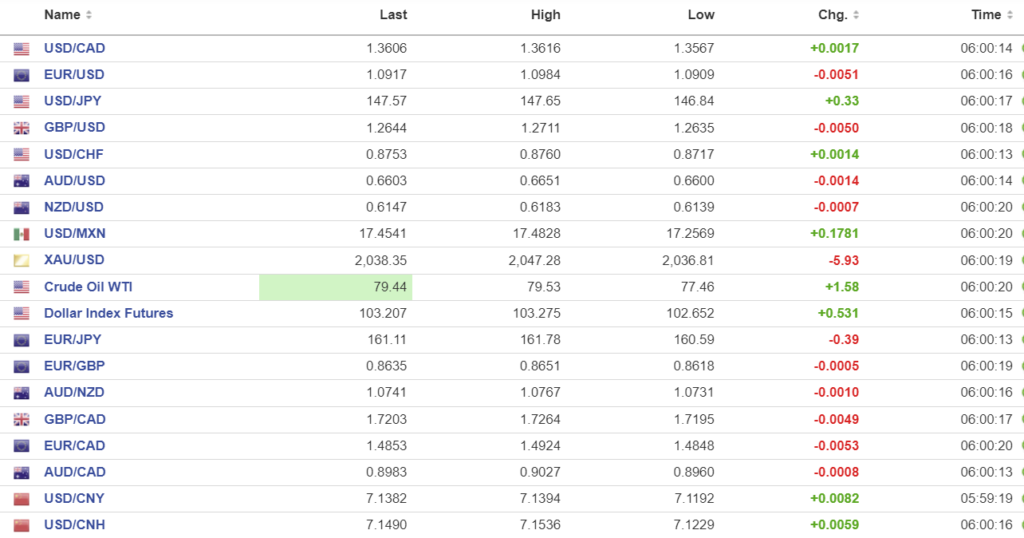Click the highlighted Crude Oil last price 79.44
This screenshot has height=538, width=1024.
(390, 287)
